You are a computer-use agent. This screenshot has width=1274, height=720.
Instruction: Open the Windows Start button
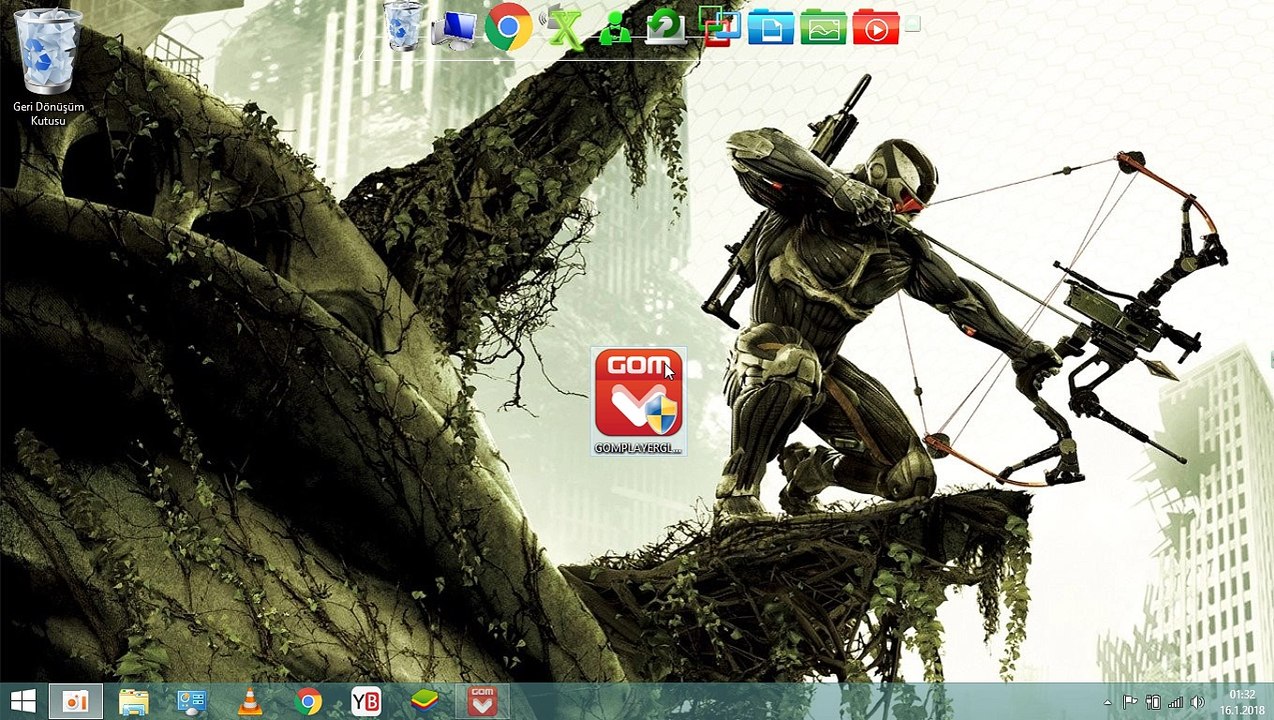[24, 701]
